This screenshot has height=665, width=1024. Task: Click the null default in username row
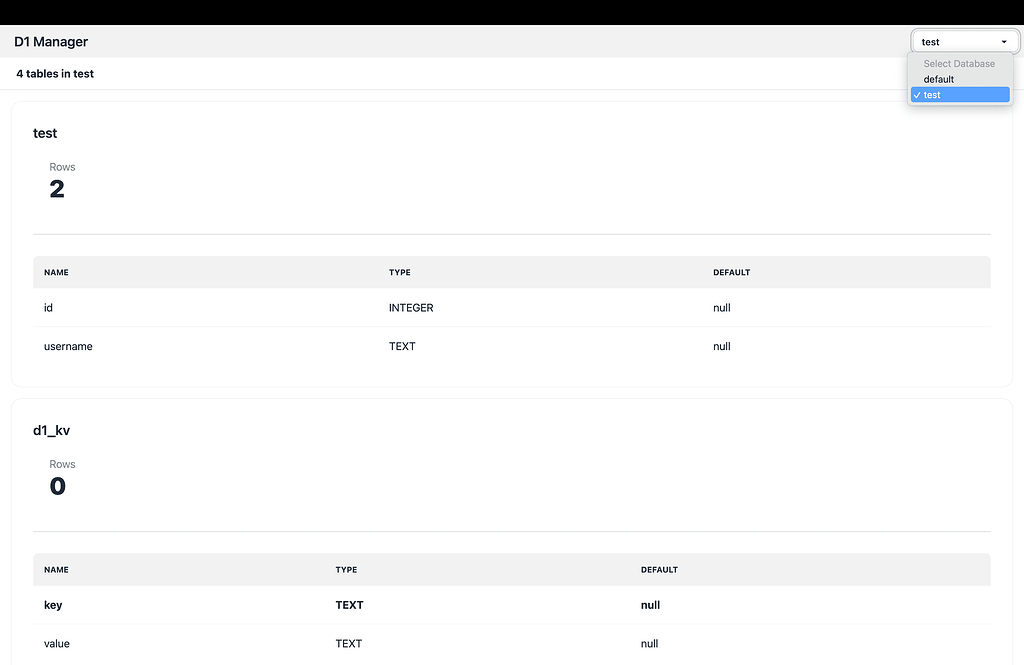pyautogui.click(x=722, y=346)
